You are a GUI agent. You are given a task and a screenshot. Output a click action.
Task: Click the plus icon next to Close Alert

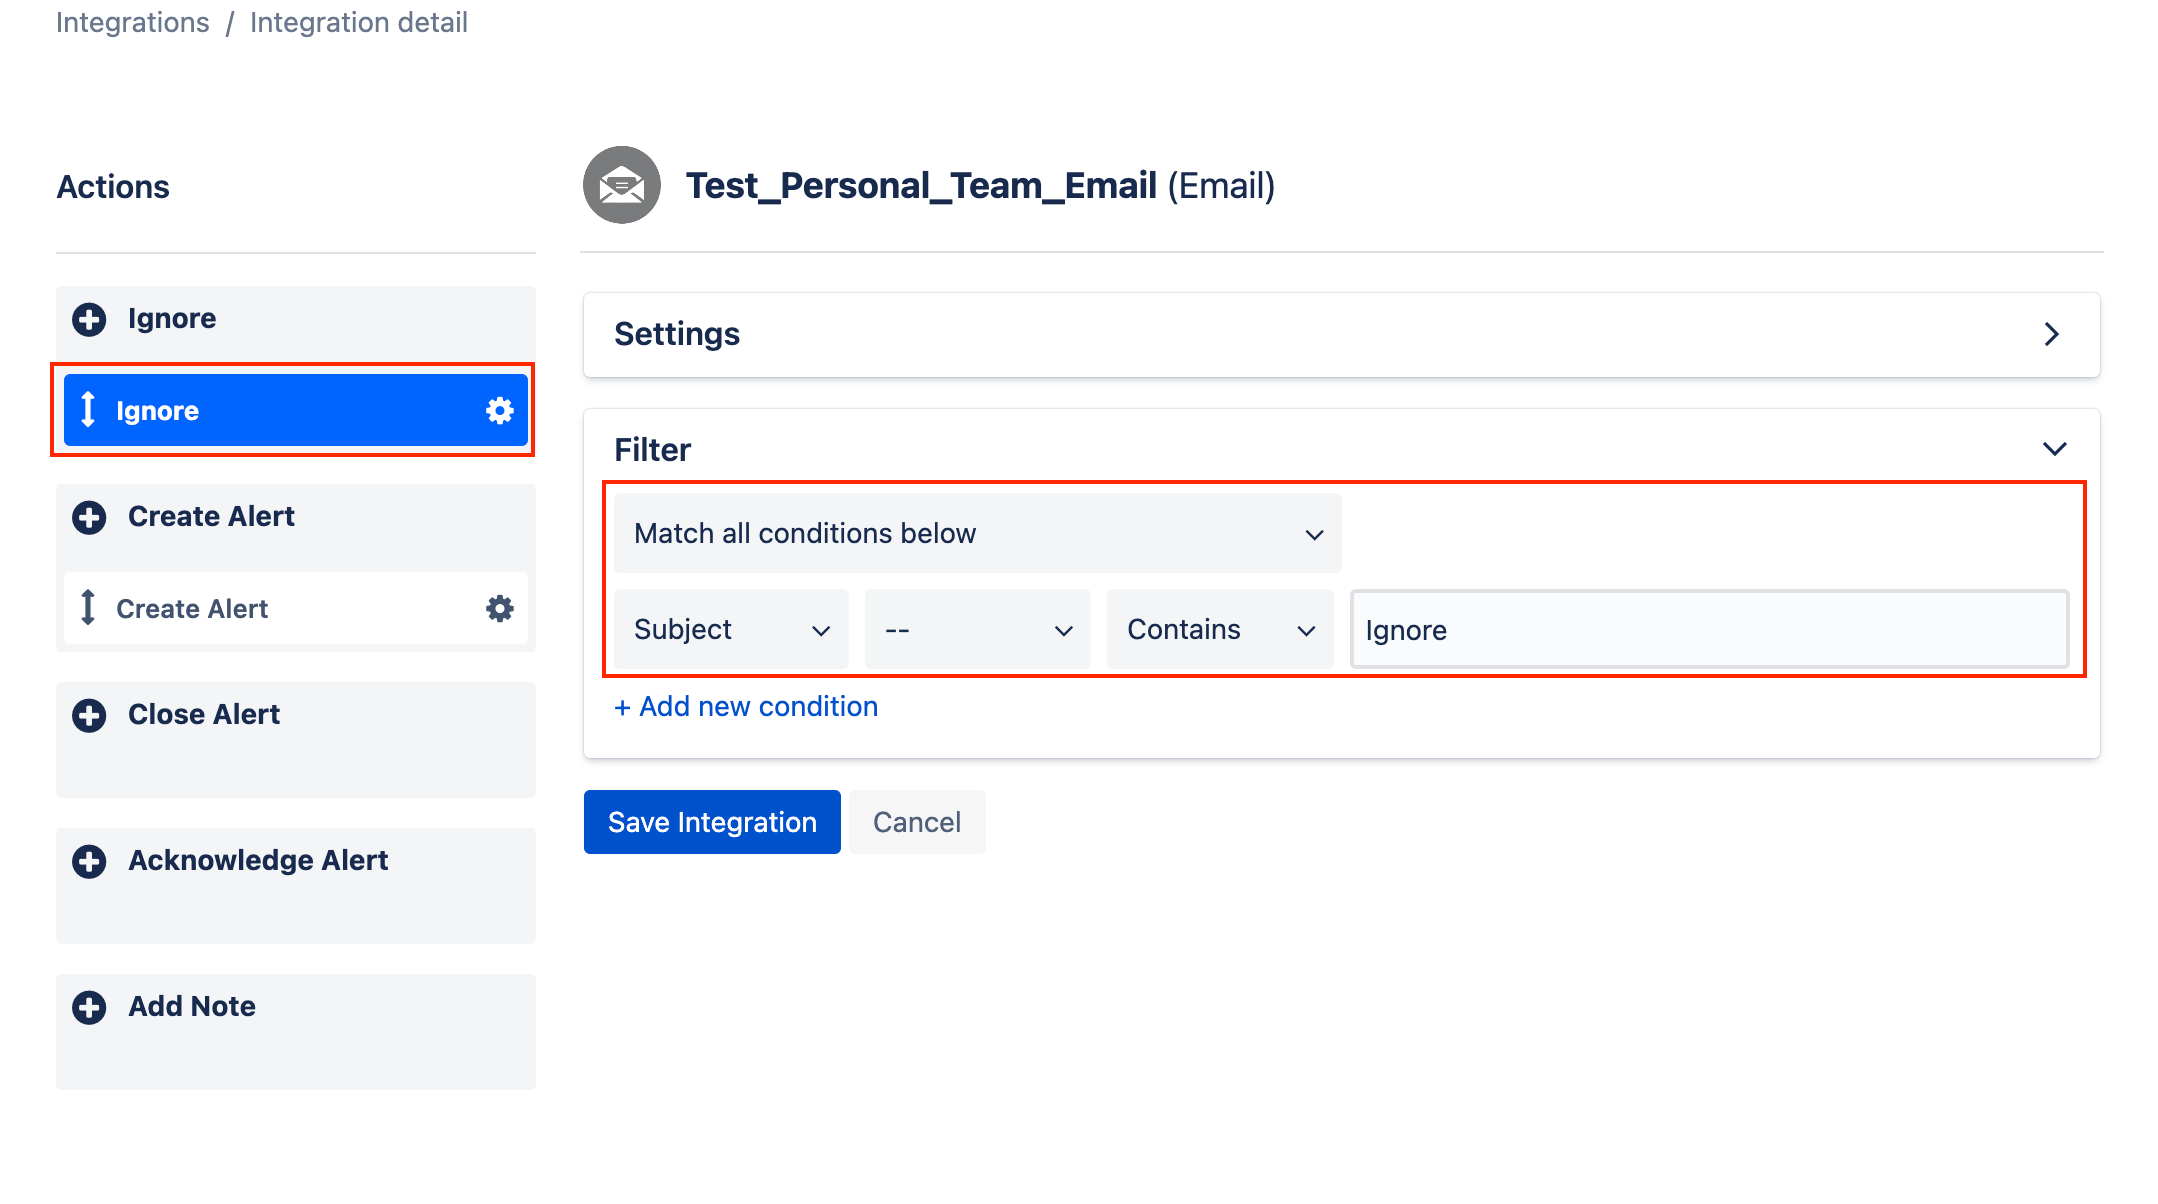[89, 716]
